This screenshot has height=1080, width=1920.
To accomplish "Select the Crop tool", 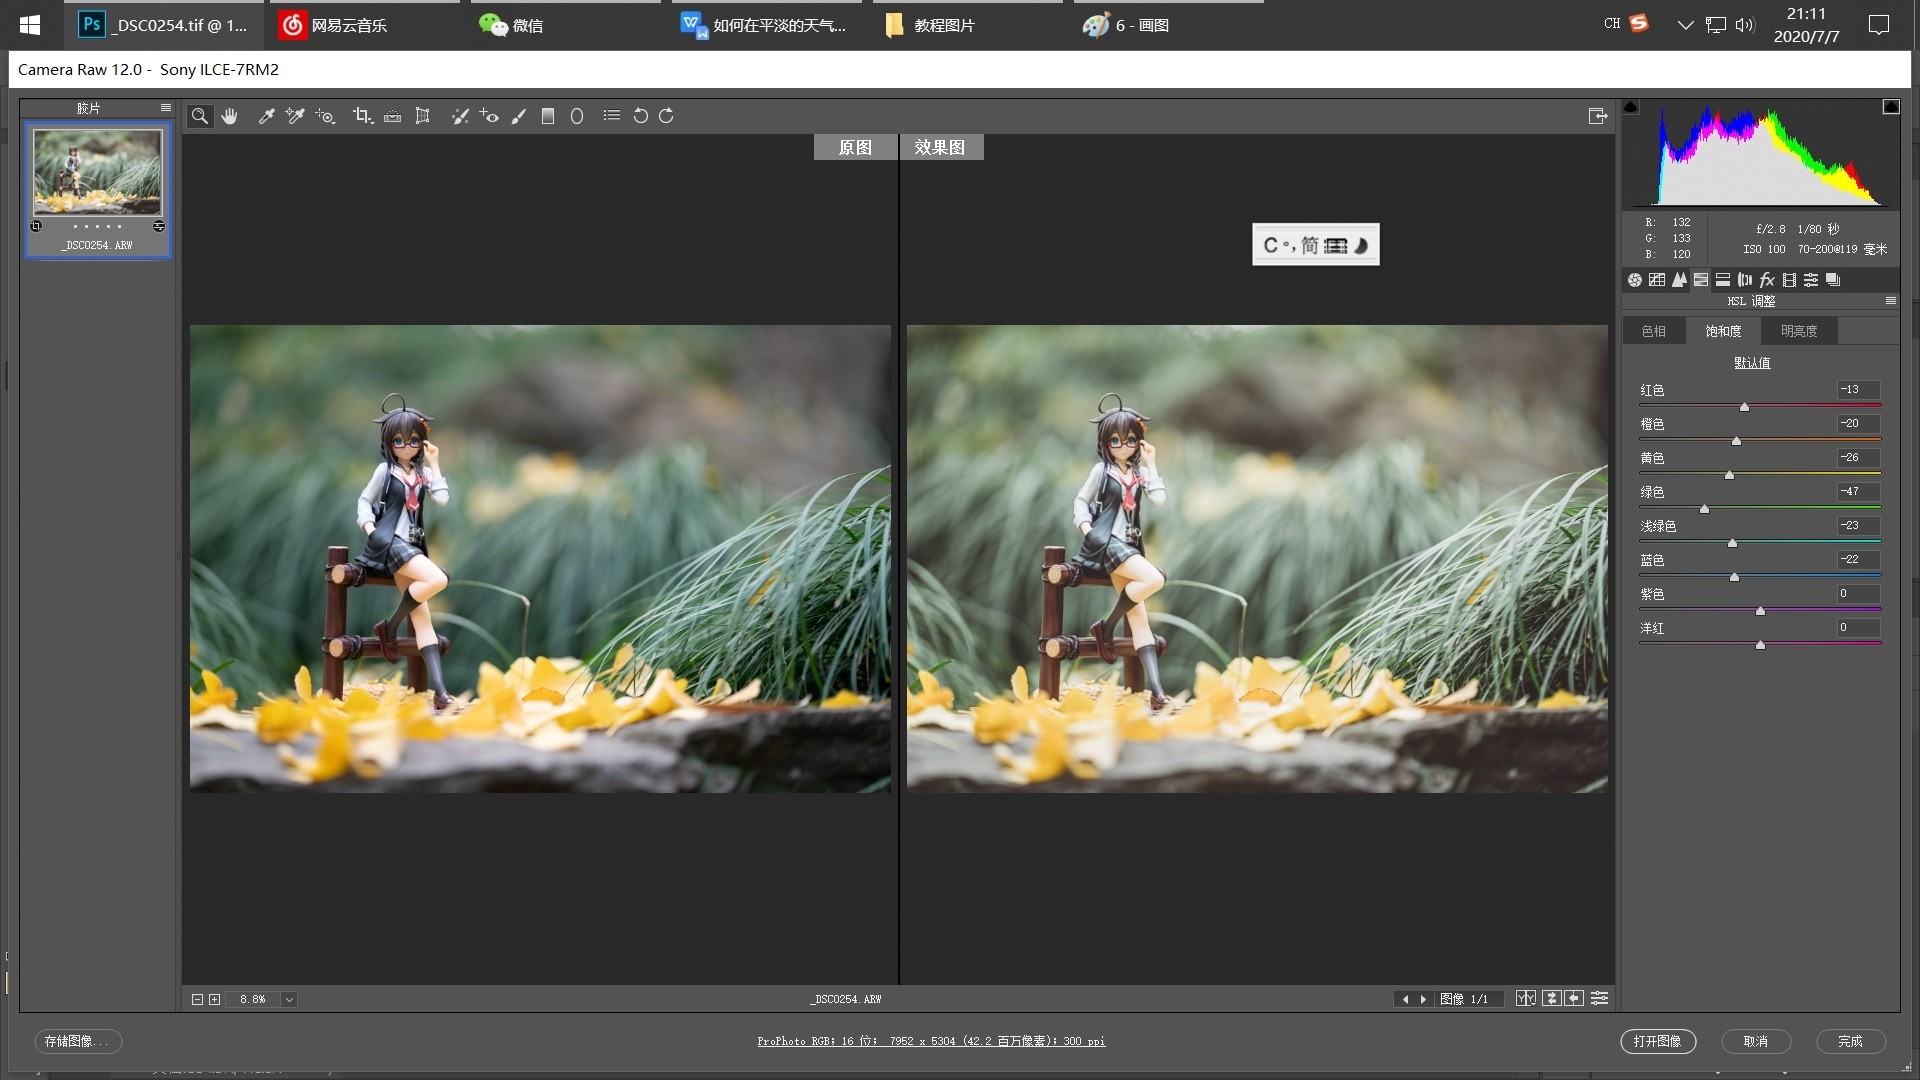I will [362, 116].
